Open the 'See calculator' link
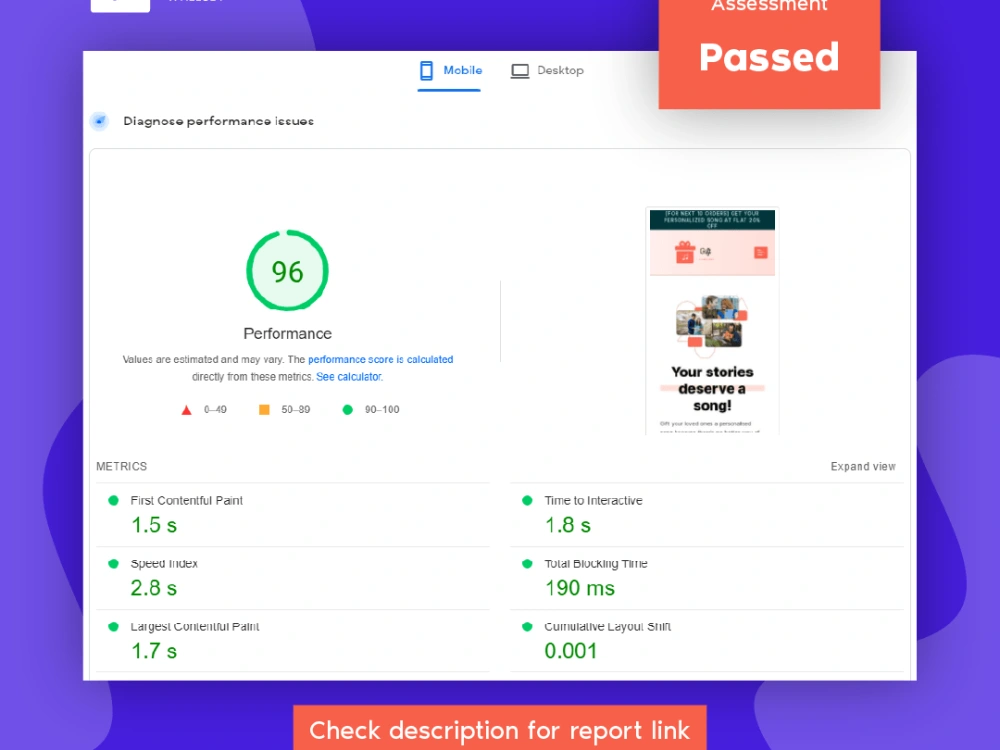Viewport: 1000px width, 750px height. (x=349, y=377)
